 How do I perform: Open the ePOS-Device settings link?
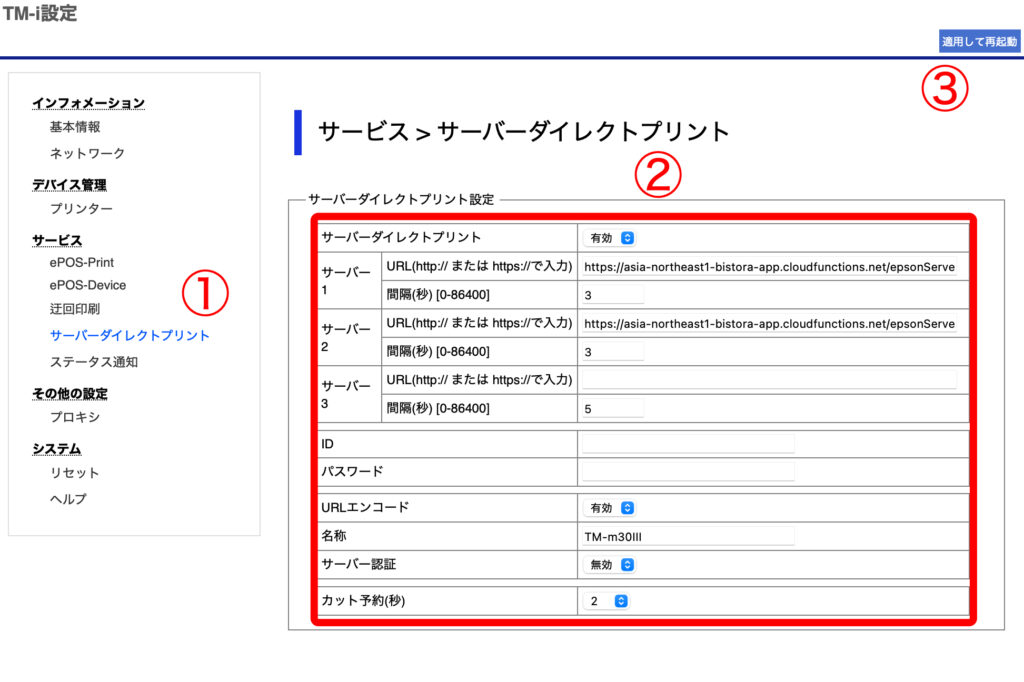pyautogui.click(x=88, y=285)
